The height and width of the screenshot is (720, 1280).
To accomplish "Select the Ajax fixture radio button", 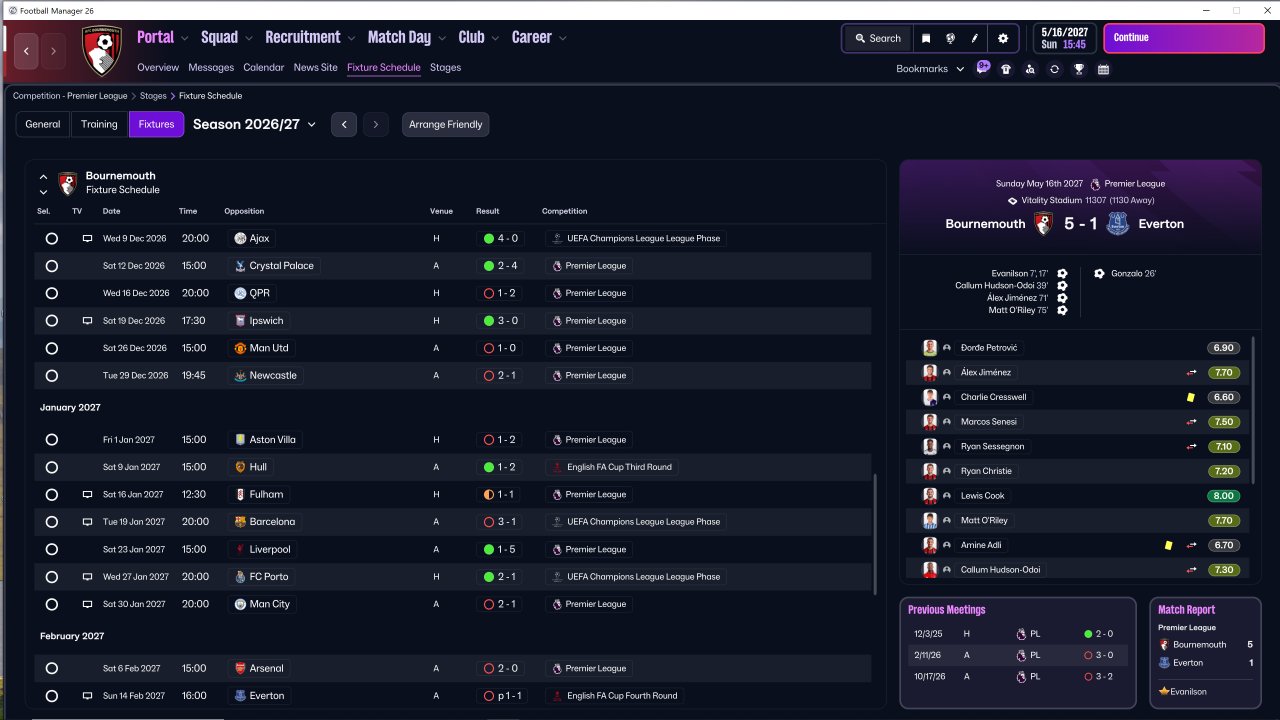I will click(52, 239).
